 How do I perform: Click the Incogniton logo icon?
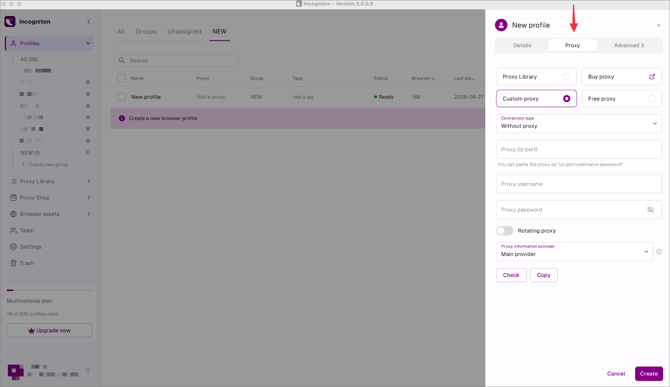[10, 21]
